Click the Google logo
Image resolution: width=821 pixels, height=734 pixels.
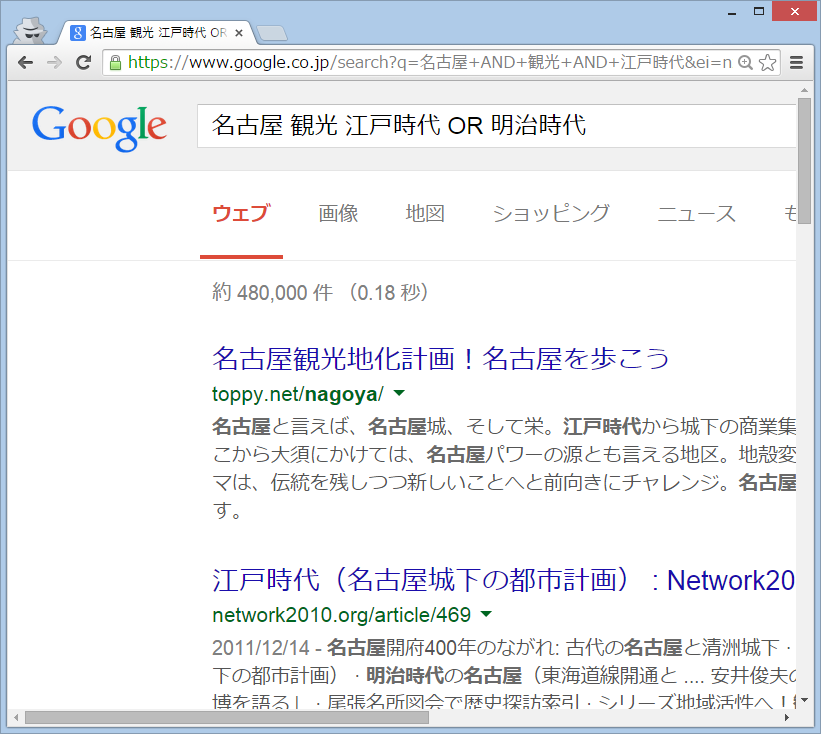pyautogui.click(x=99, y=127)
